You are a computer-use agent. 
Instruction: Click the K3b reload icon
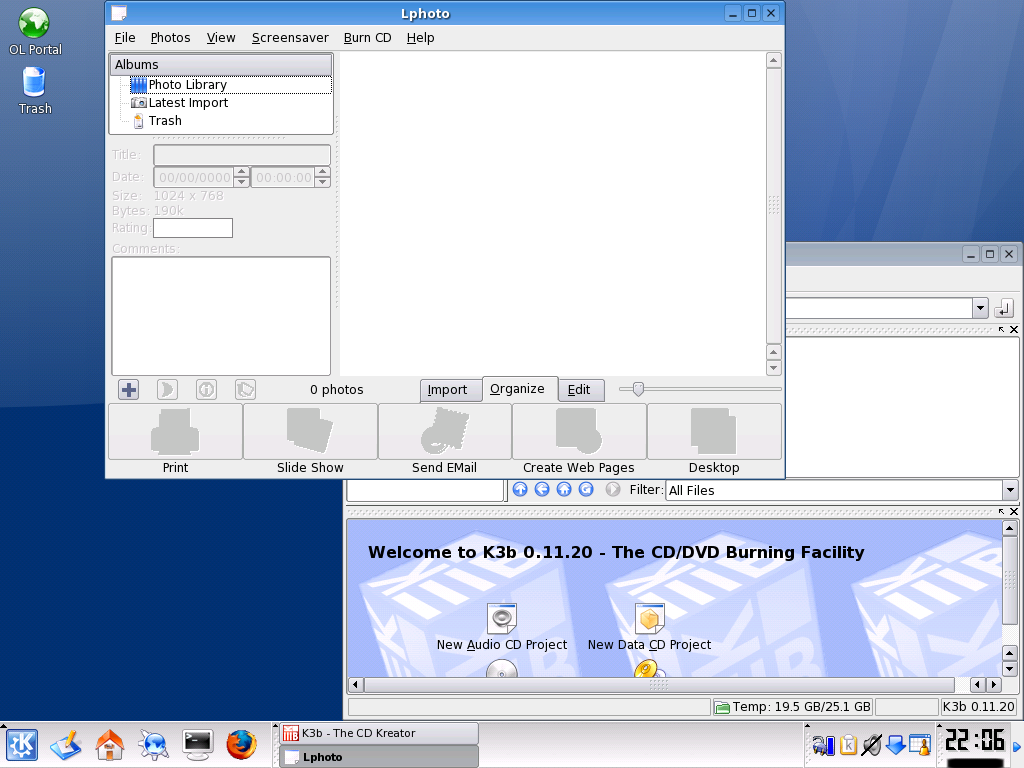[586, 489]
